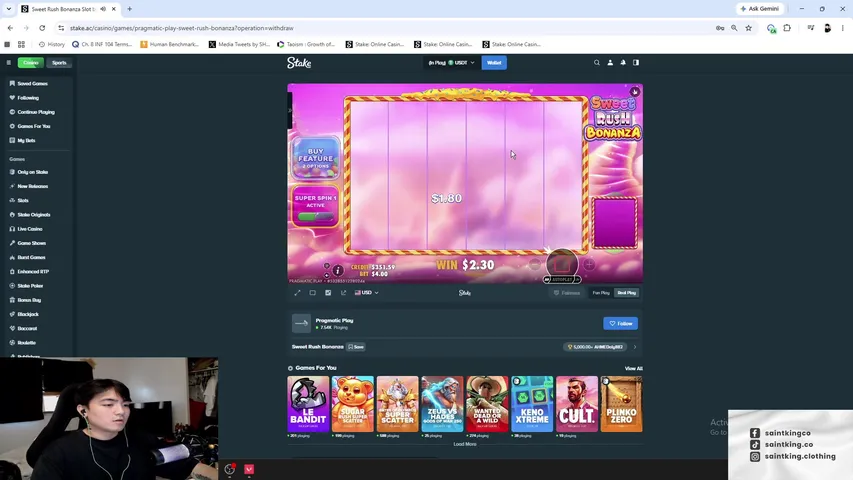Open the Autoplay settings
Screen dimensions: 853x480
562,280
